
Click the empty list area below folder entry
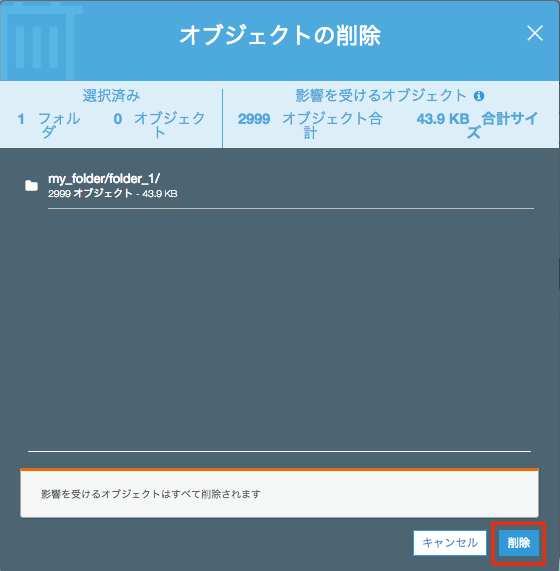(280, 328)
